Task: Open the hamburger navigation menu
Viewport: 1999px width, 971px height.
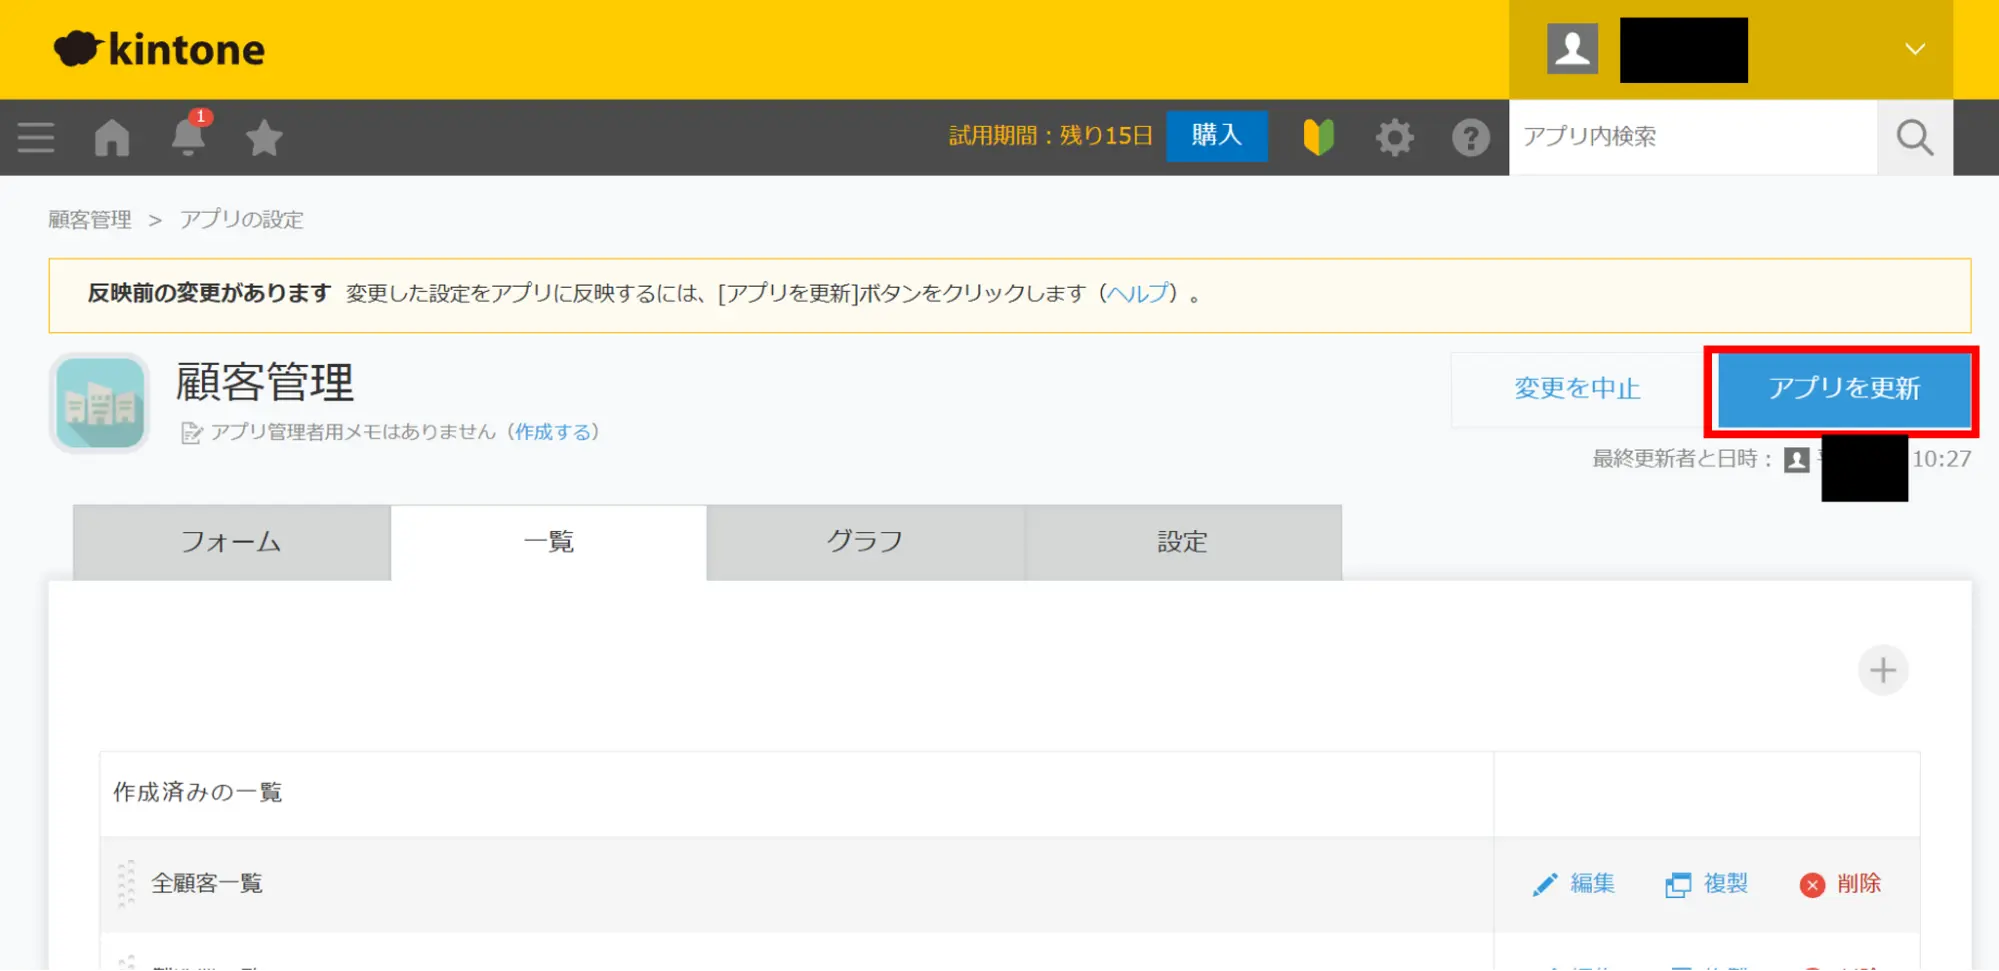Action: point(36,137)
